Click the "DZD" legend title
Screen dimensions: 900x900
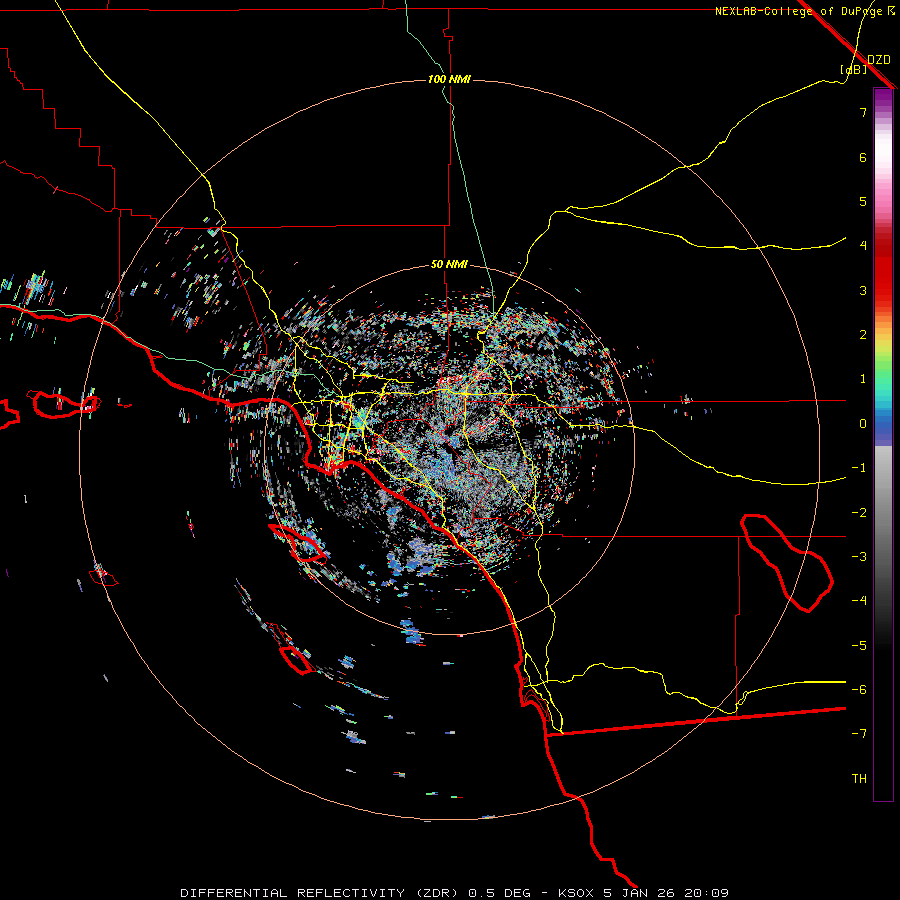click(x=878, y=60)
